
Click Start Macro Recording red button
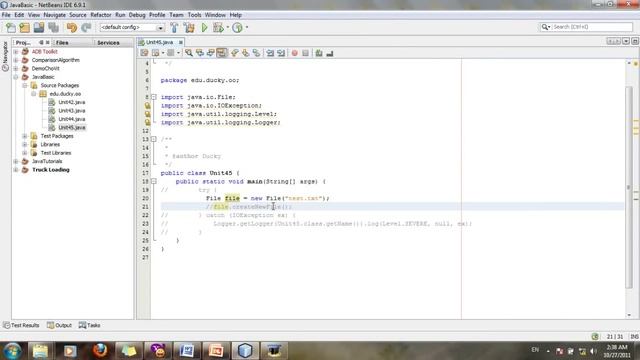[294, 53]
